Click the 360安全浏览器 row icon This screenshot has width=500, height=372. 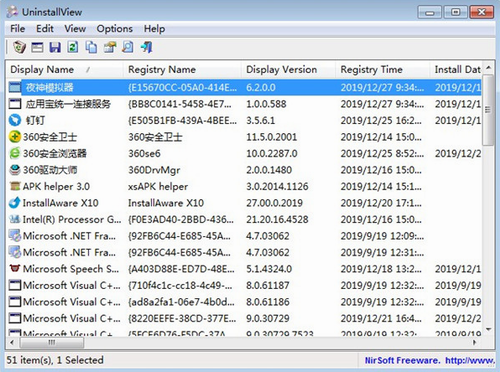(15, 153)
